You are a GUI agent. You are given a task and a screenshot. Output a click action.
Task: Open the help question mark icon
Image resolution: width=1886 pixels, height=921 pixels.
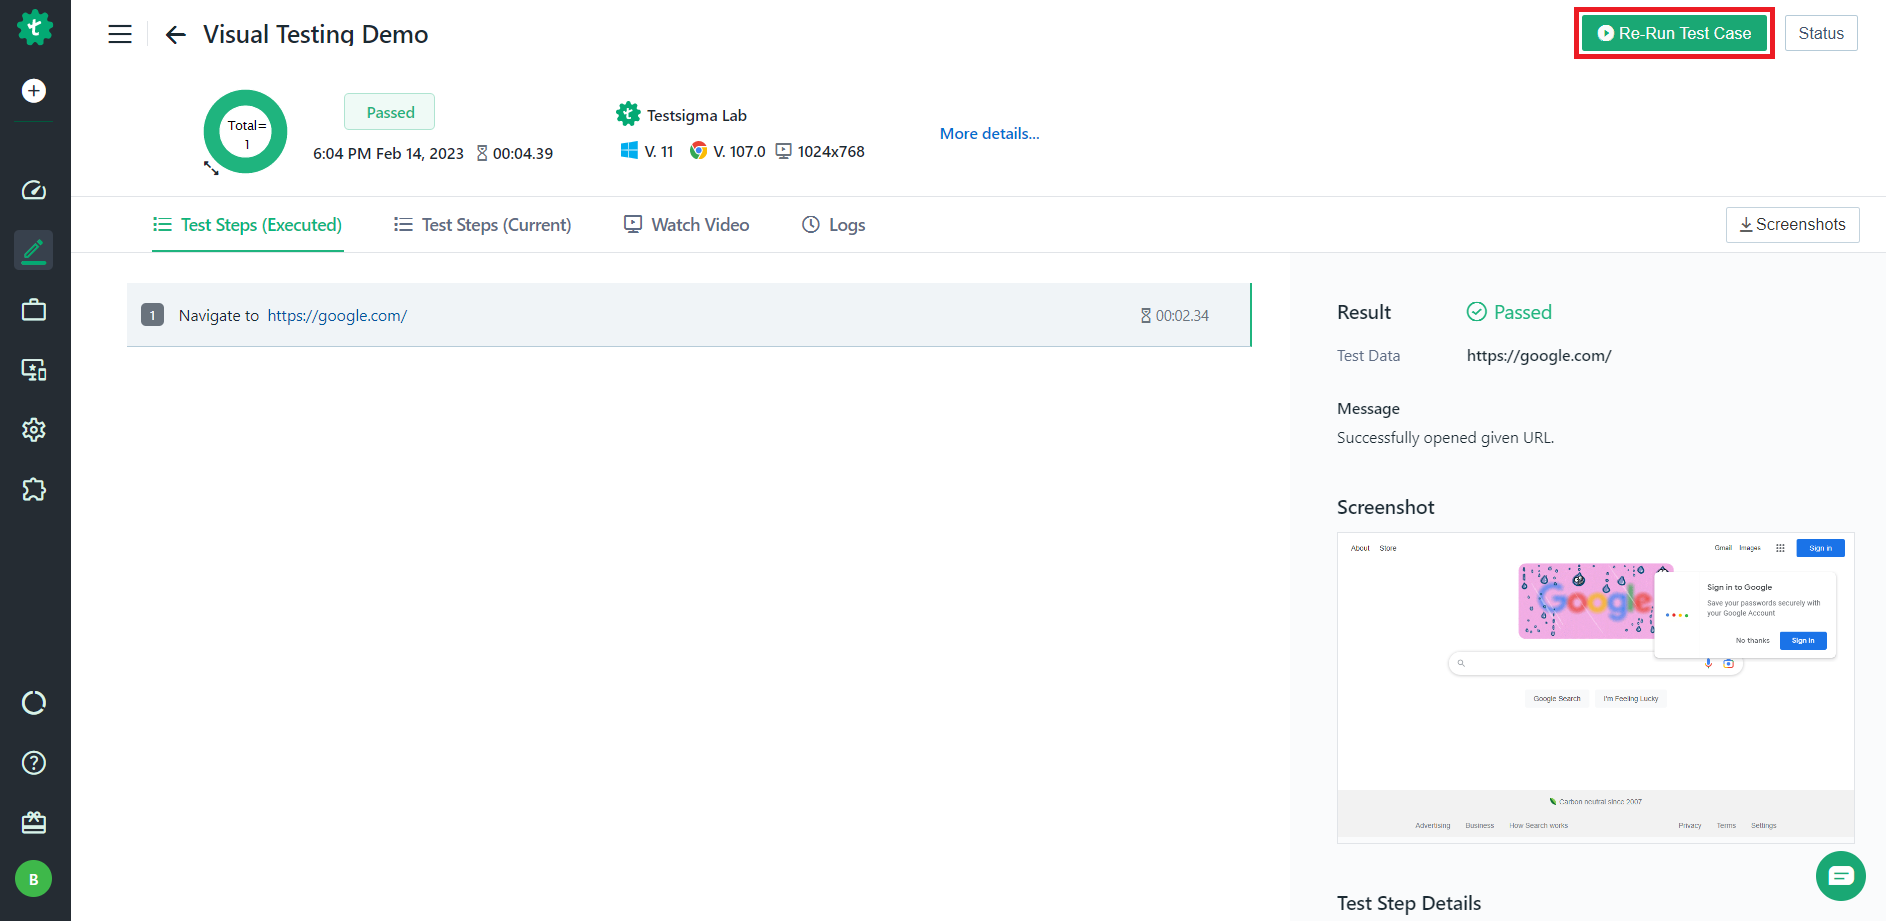click(34, 763)
